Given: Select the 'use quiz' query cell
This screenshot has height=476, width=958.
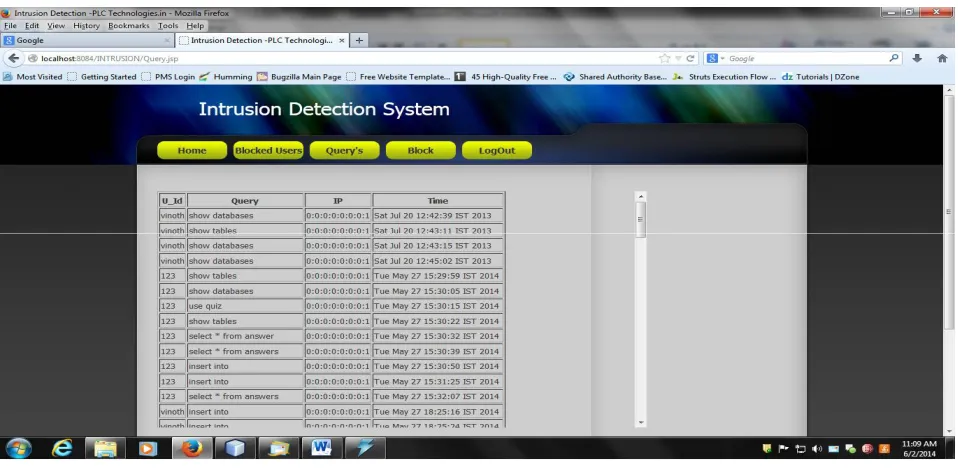Looking at the screenshot, I should [245, 306].
